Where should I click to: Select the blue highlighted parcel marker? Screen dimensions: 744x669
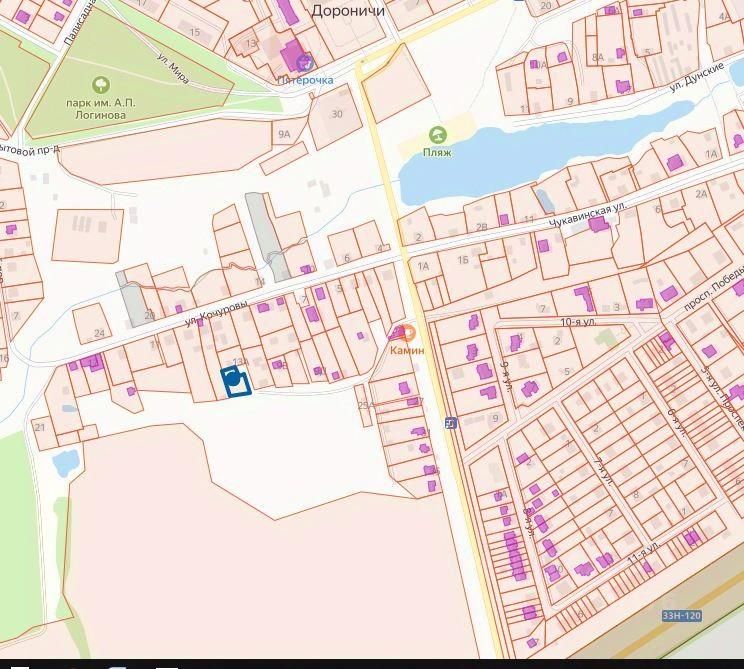[x=236, y=381]
